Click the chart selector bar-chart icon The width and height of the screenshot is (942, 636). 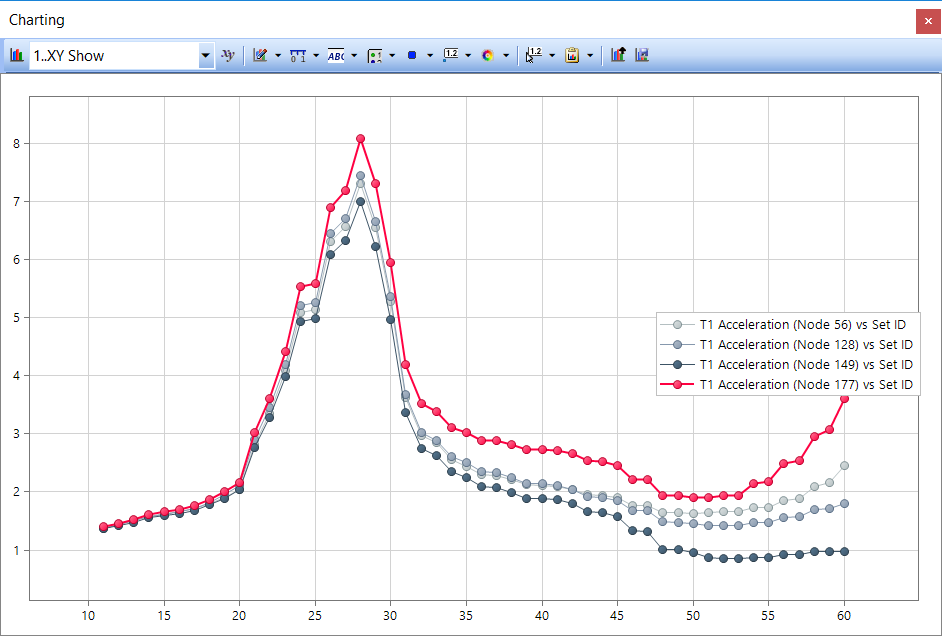point(16,55)
